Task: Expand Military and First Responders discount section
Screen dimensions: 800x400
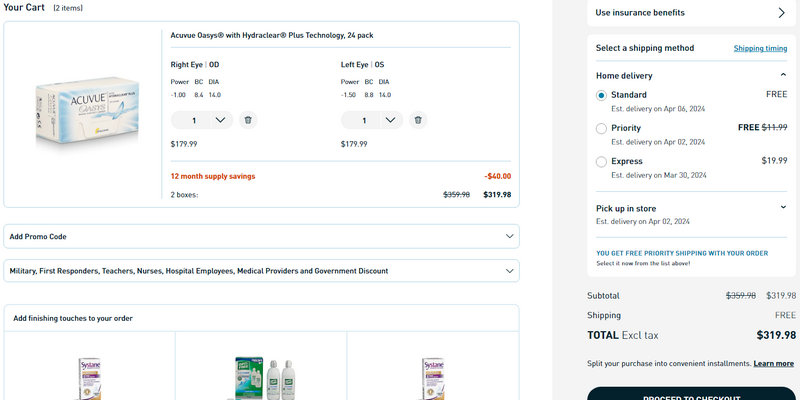Action: (511, 270)
